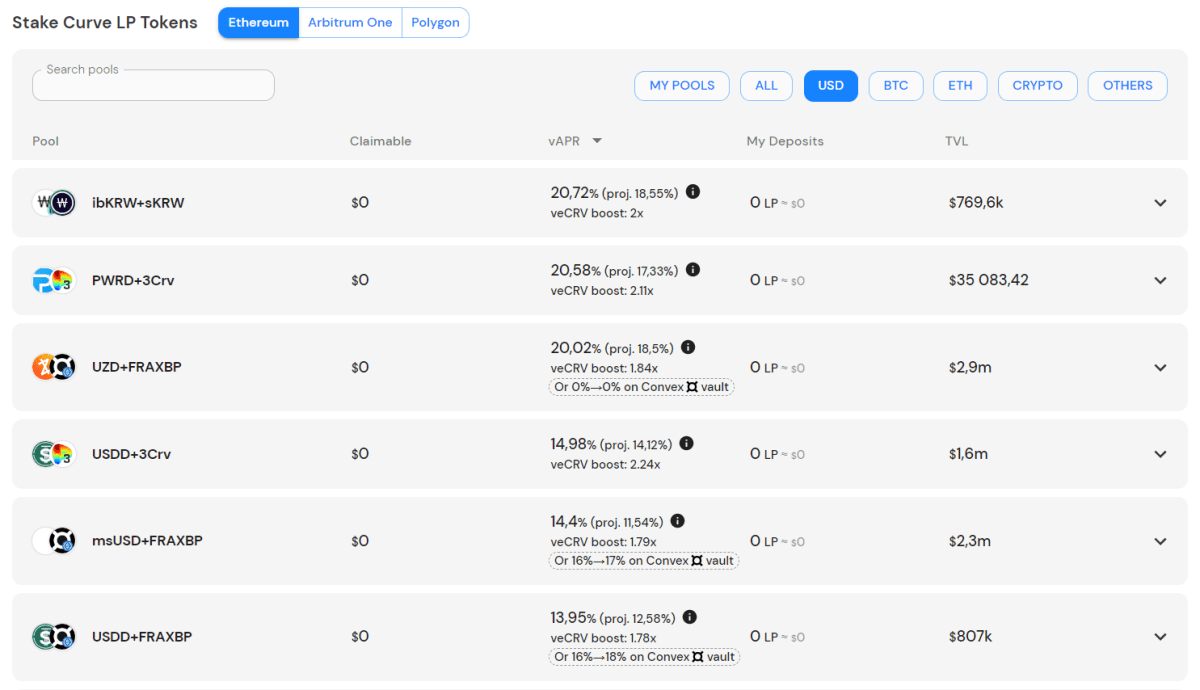Viewport: 1200px width, 690px height.
Task: Select the MY POOLS filter
Action: [x=682, y=86]
